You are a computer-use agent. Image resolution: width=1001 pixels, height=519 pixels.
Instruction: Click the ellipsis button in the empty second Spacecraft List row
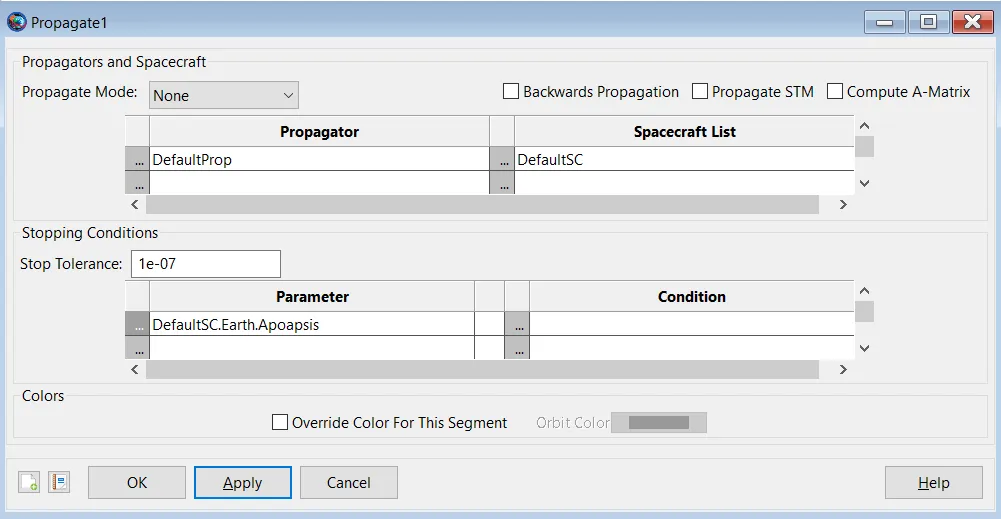click(502, 184)
